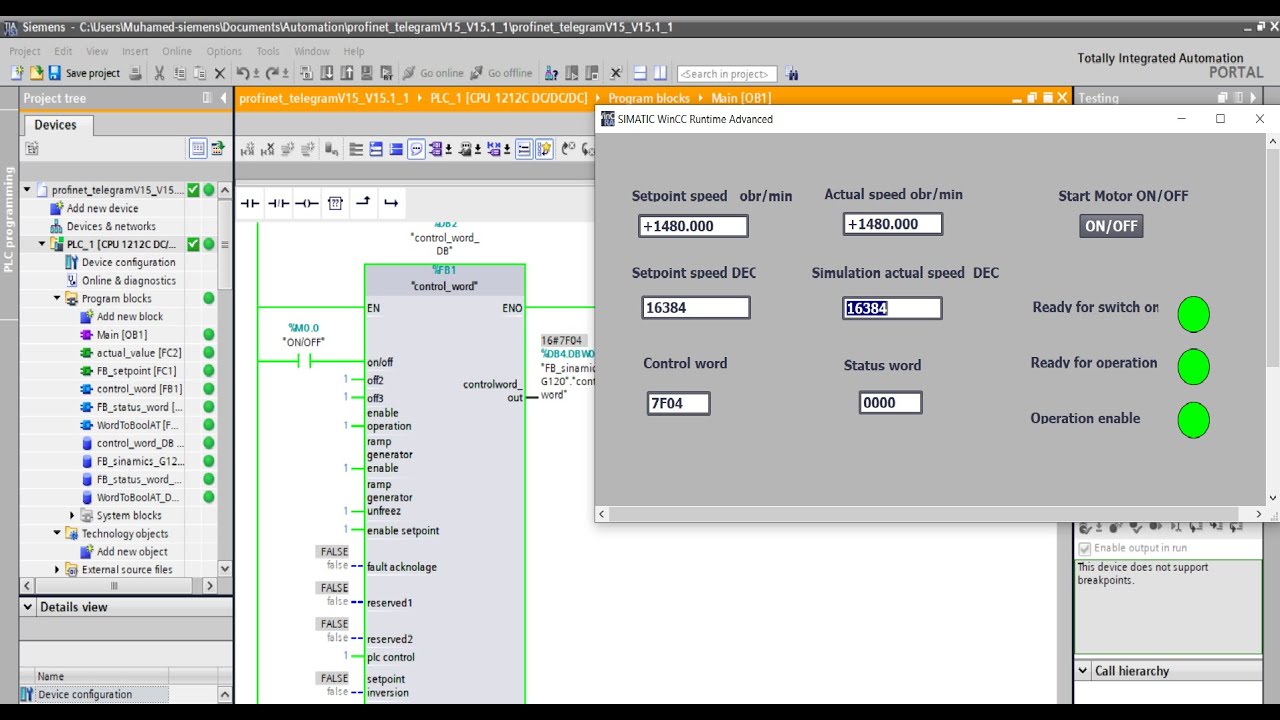The image size is (1280, 720).
Task: Insert an empty box instruction
Action: tap(335, 203)
